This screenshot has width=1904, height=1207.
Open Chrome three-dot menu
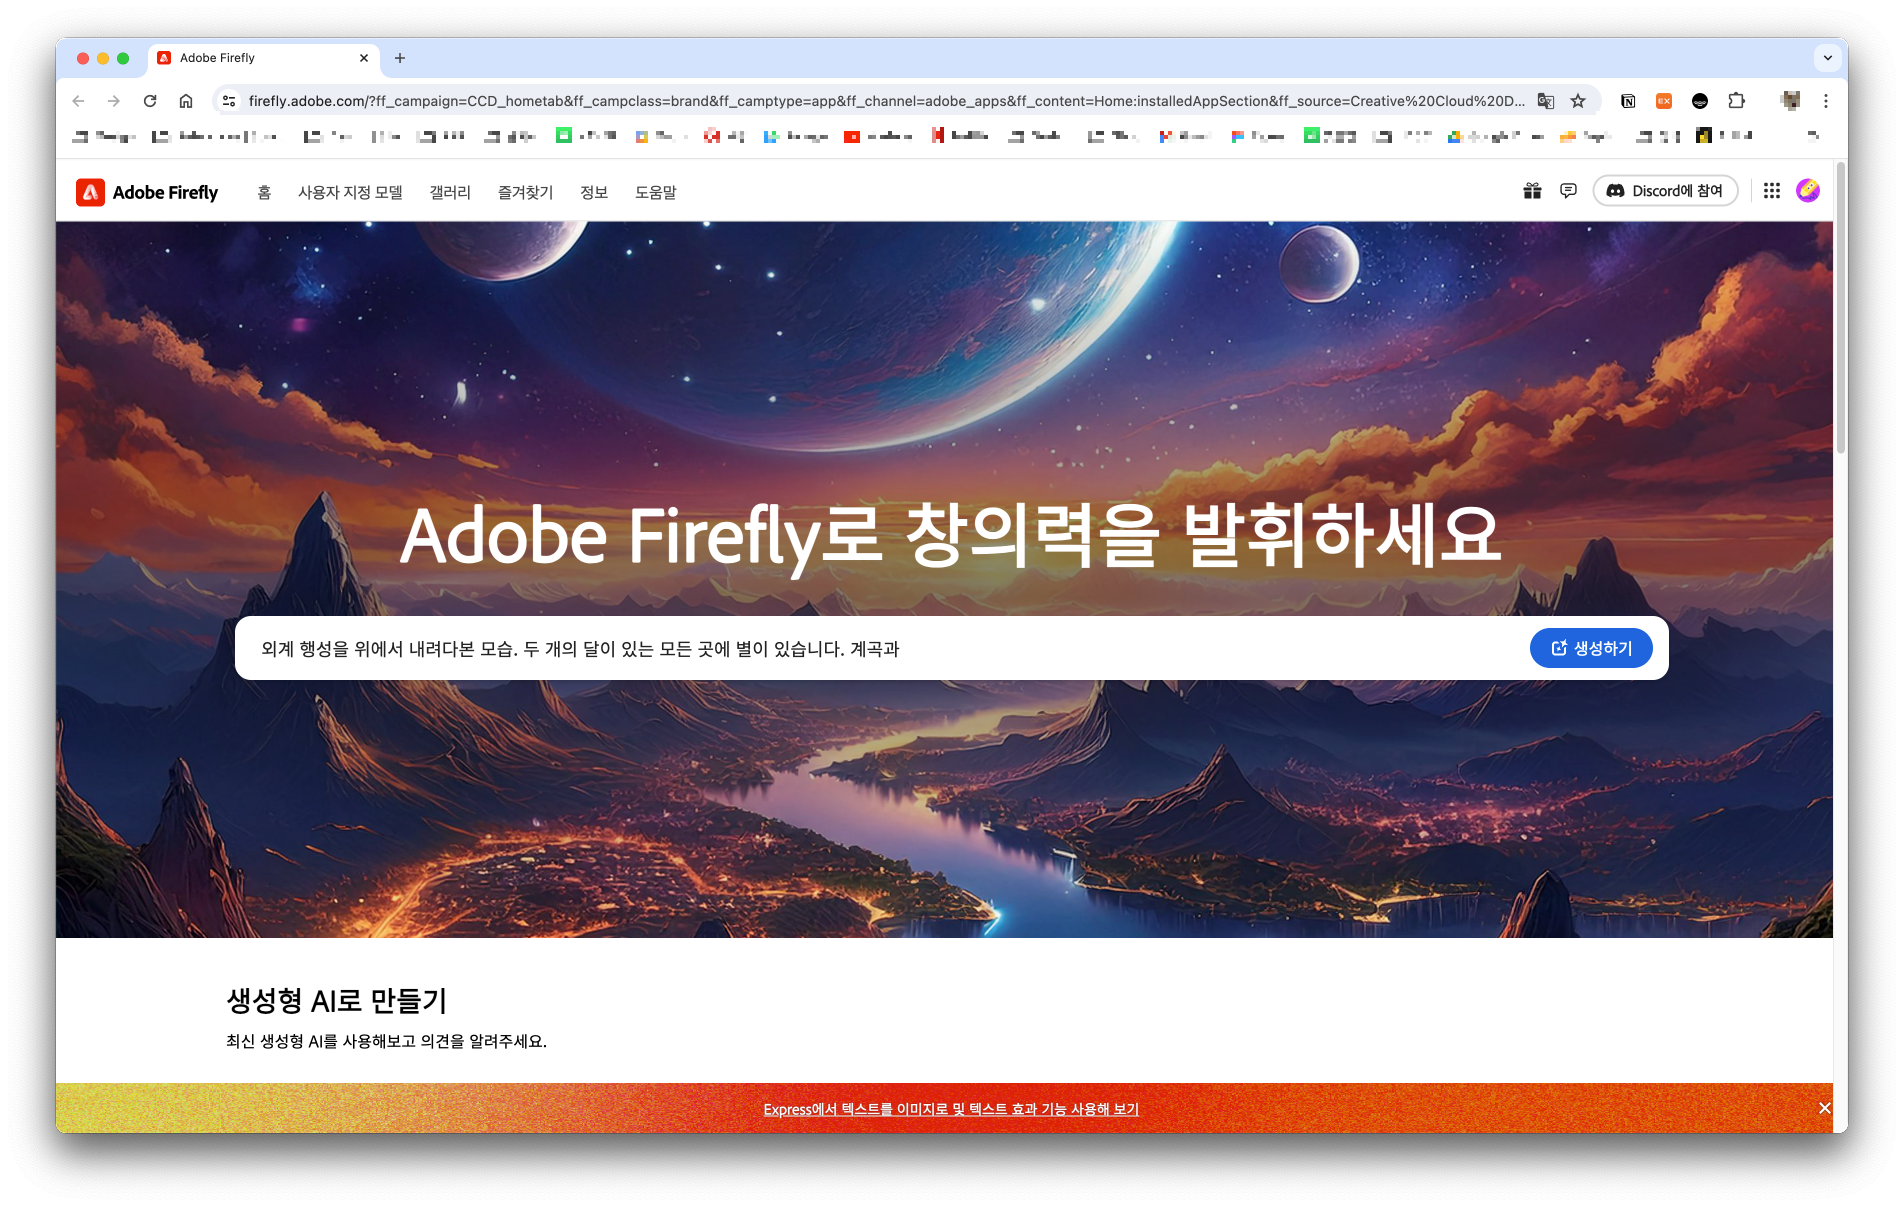(x=1826, y=101)
